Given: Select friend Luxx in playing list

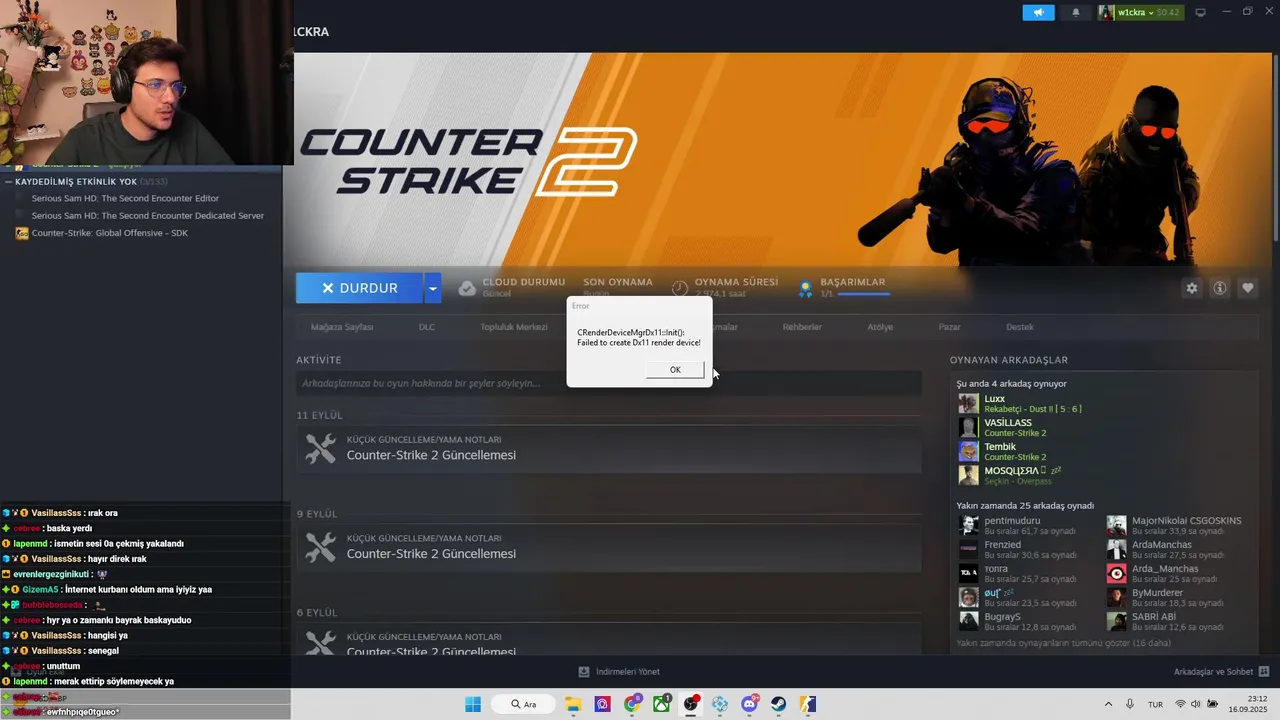Looking at the screenshot, I should [x=994, y=399].
